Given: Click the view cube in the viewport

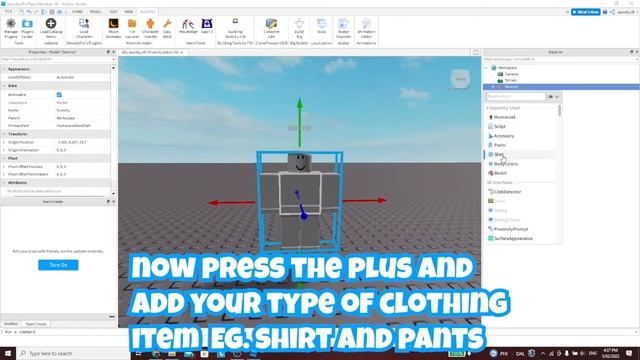Looking at the screenshot, I should click(460, 79).
